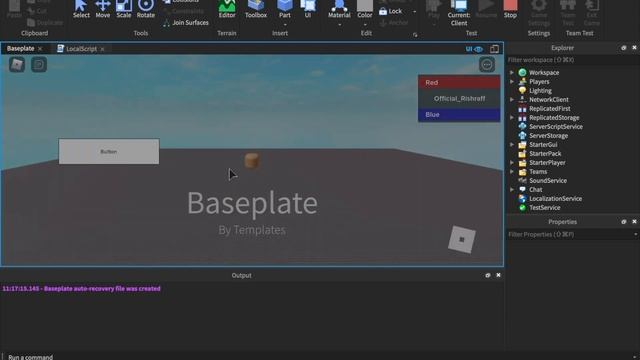Pick the Rotate tool
640x360 pixels.
pyautogui.click(x=146, y=9)
